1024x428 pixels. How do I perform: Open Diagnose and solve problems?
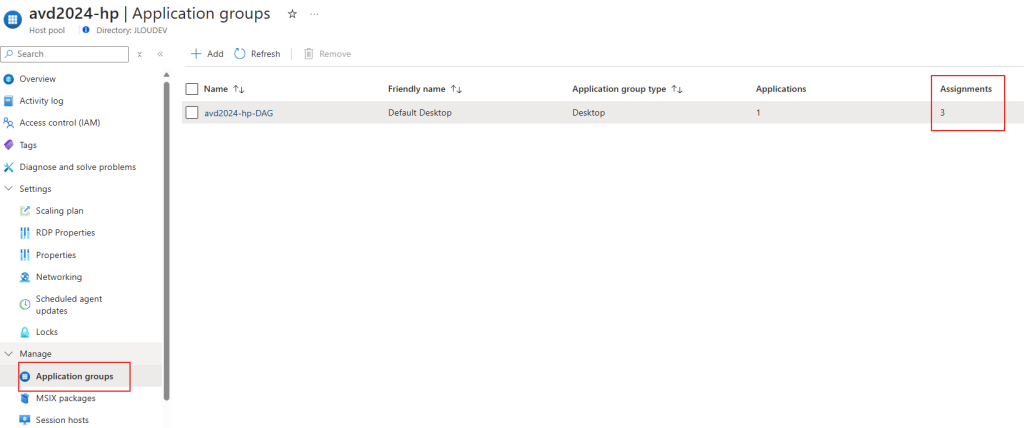(78, 167)
